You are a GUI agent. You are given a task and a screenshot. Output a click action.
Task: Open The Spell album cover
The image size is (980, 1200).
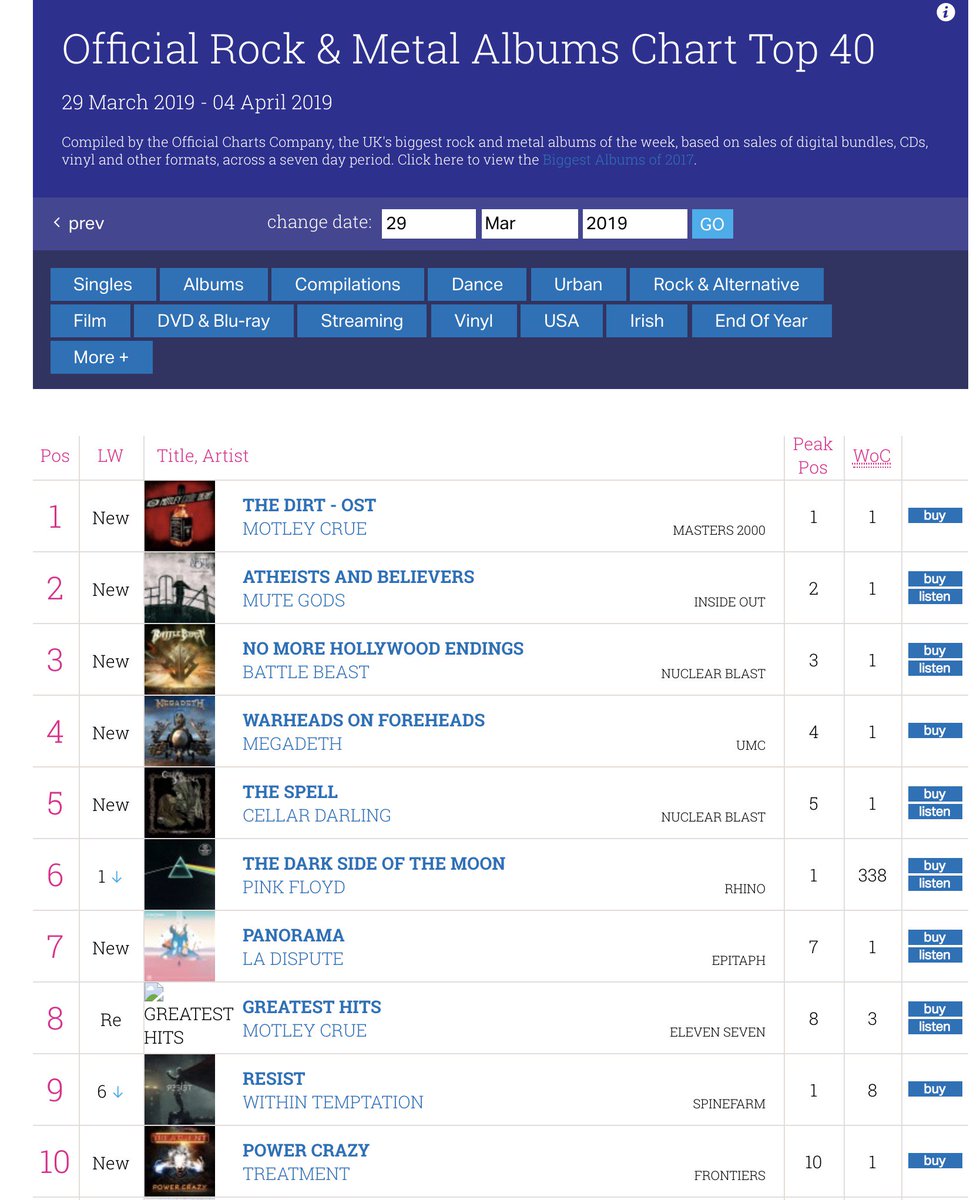[x=180, y=804]
